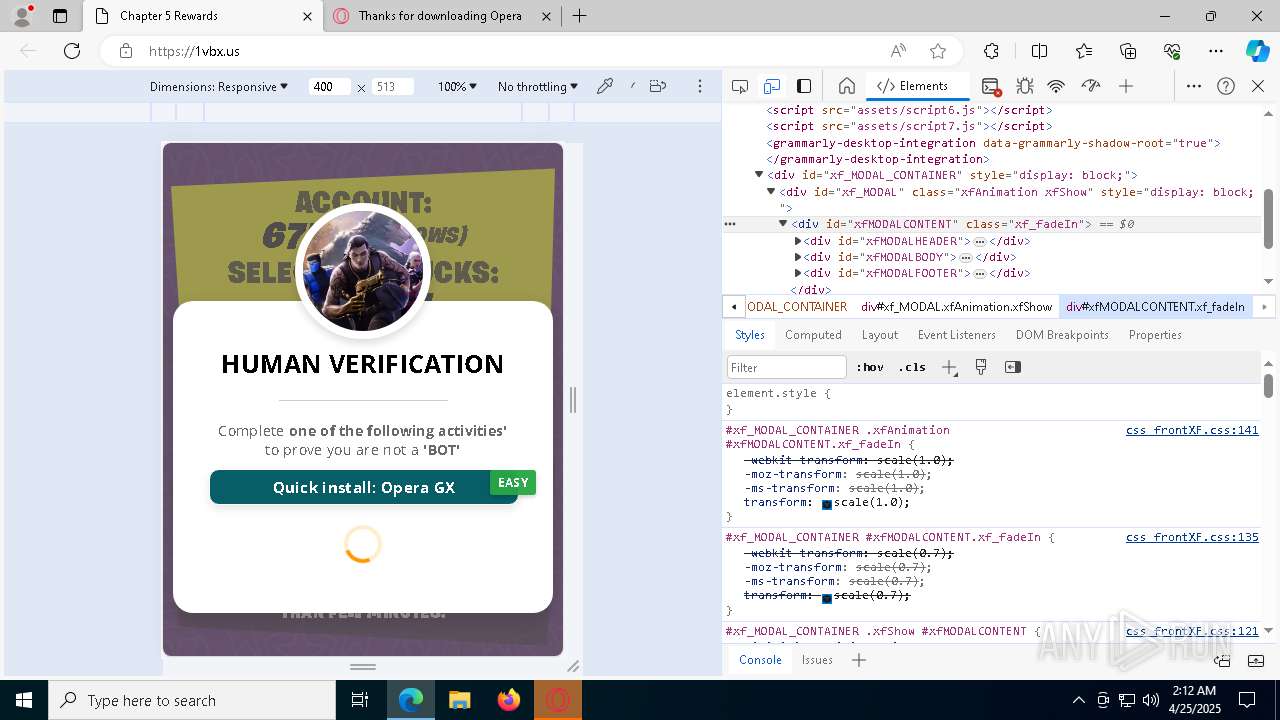Click the eyedropper media features icon

605,86
